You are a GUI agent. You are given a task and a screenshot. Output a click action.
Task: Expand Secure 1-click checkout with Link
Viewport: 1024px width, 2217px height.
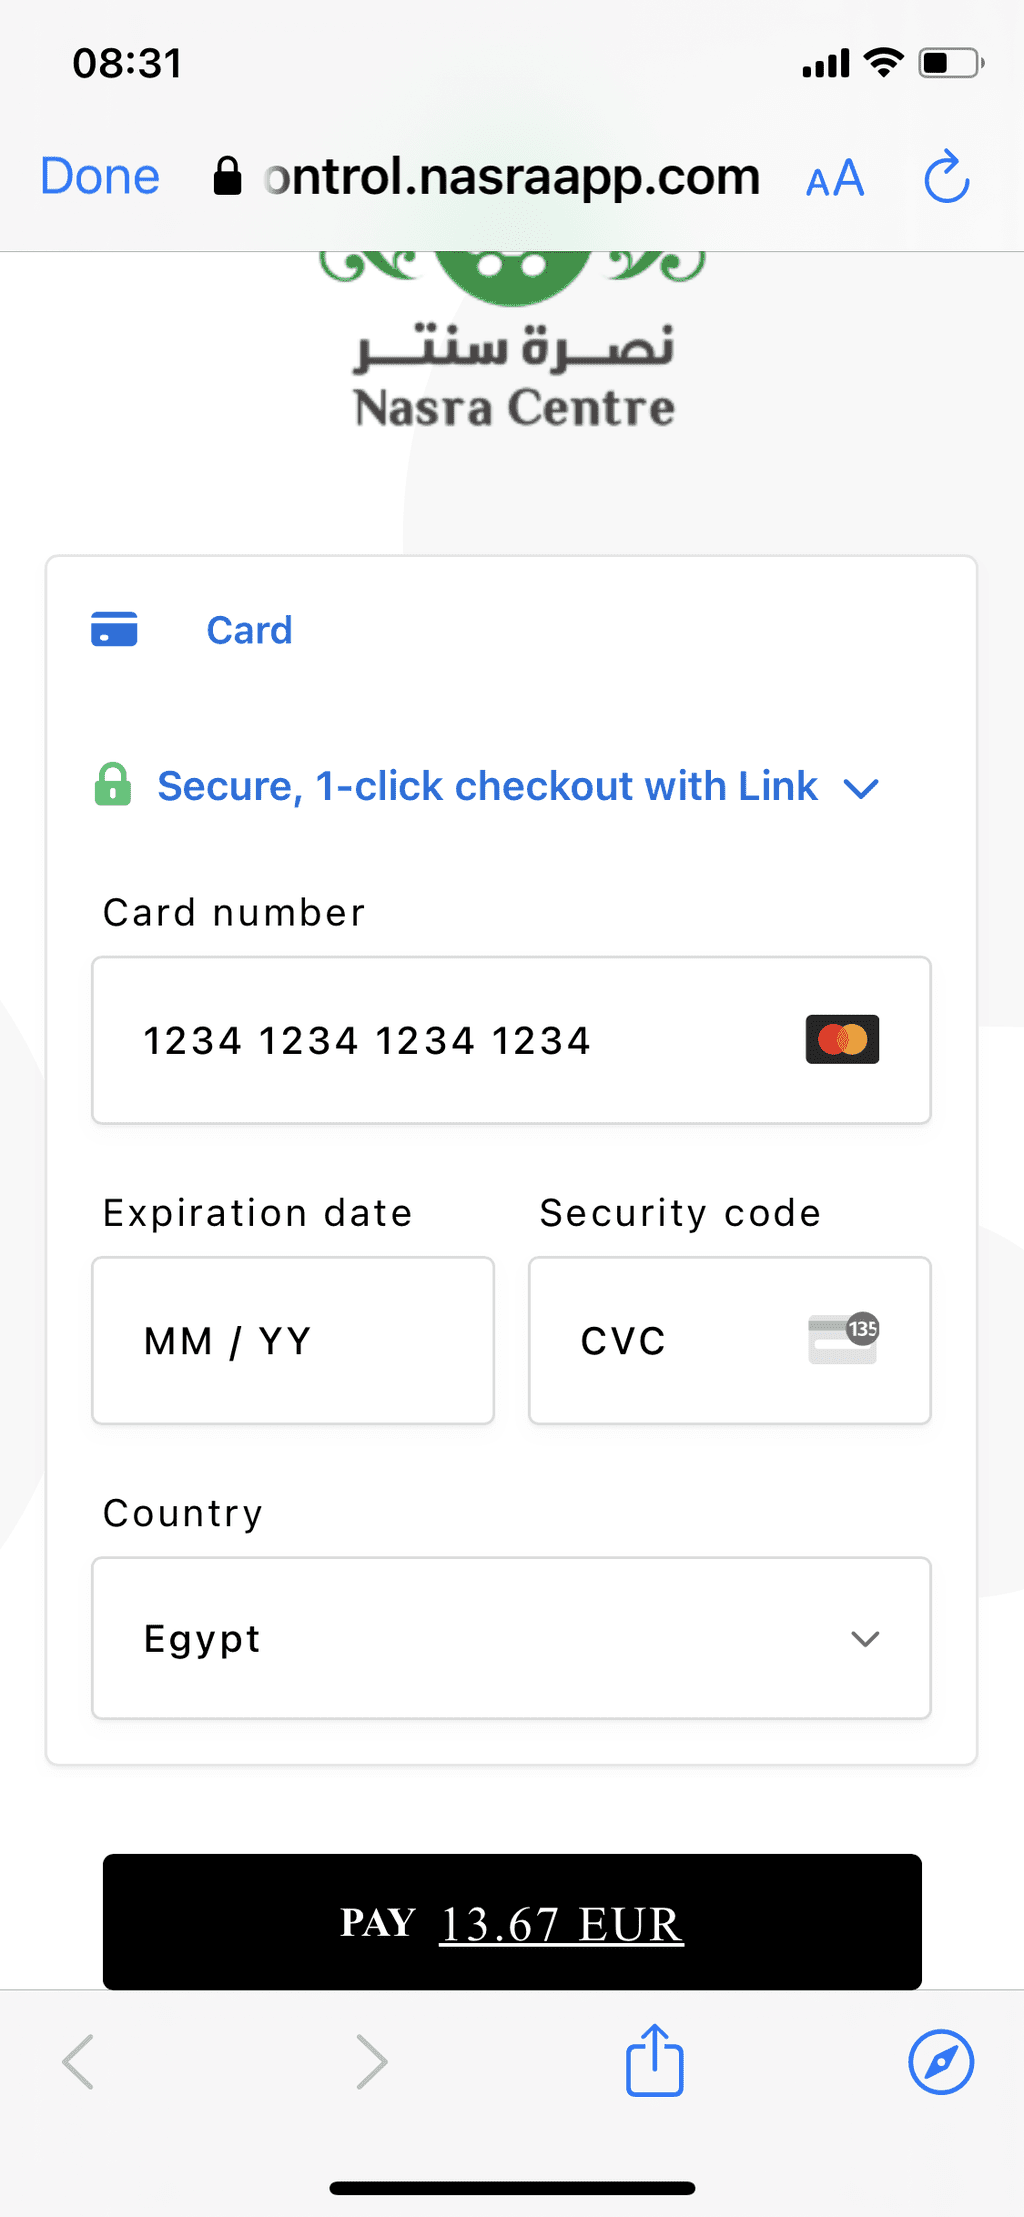point(518,786)
